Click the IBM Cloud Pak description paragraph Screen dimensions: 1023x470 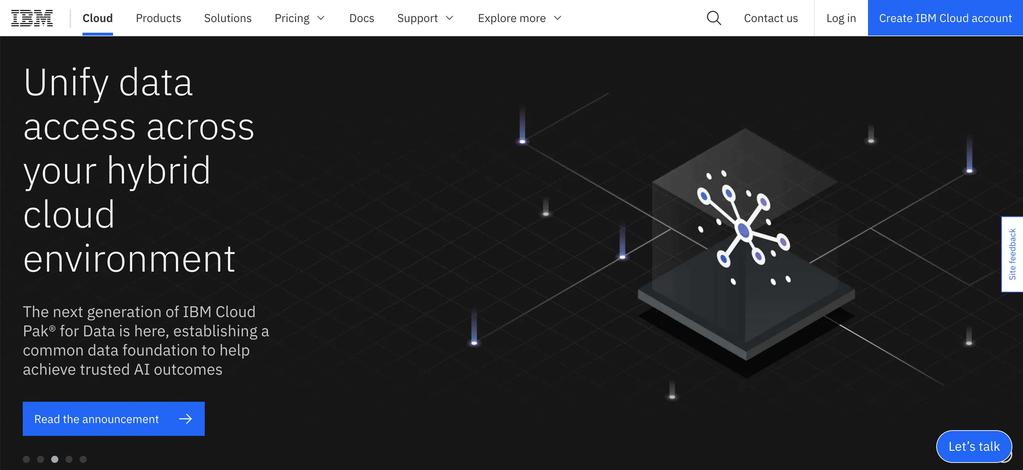(146, 340)
